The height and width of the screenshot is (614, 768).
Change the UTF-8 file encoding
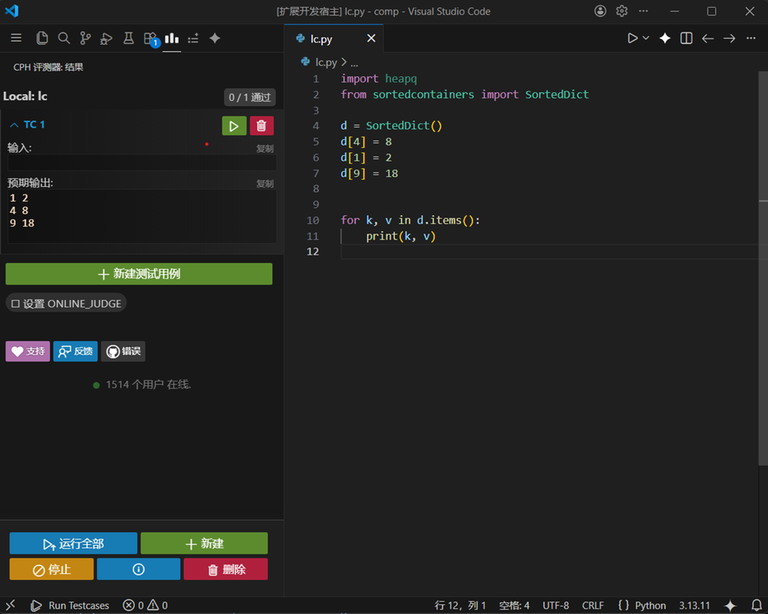click(x=555, y=605)
